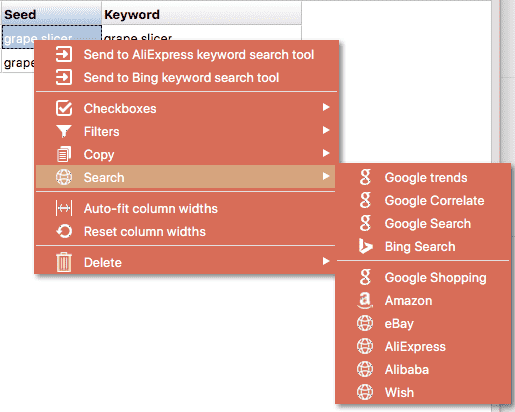Expand the Copy submenu arrow
Image resolution: width=515 pixels, height=412 pixels.
(x=326, y=153)
